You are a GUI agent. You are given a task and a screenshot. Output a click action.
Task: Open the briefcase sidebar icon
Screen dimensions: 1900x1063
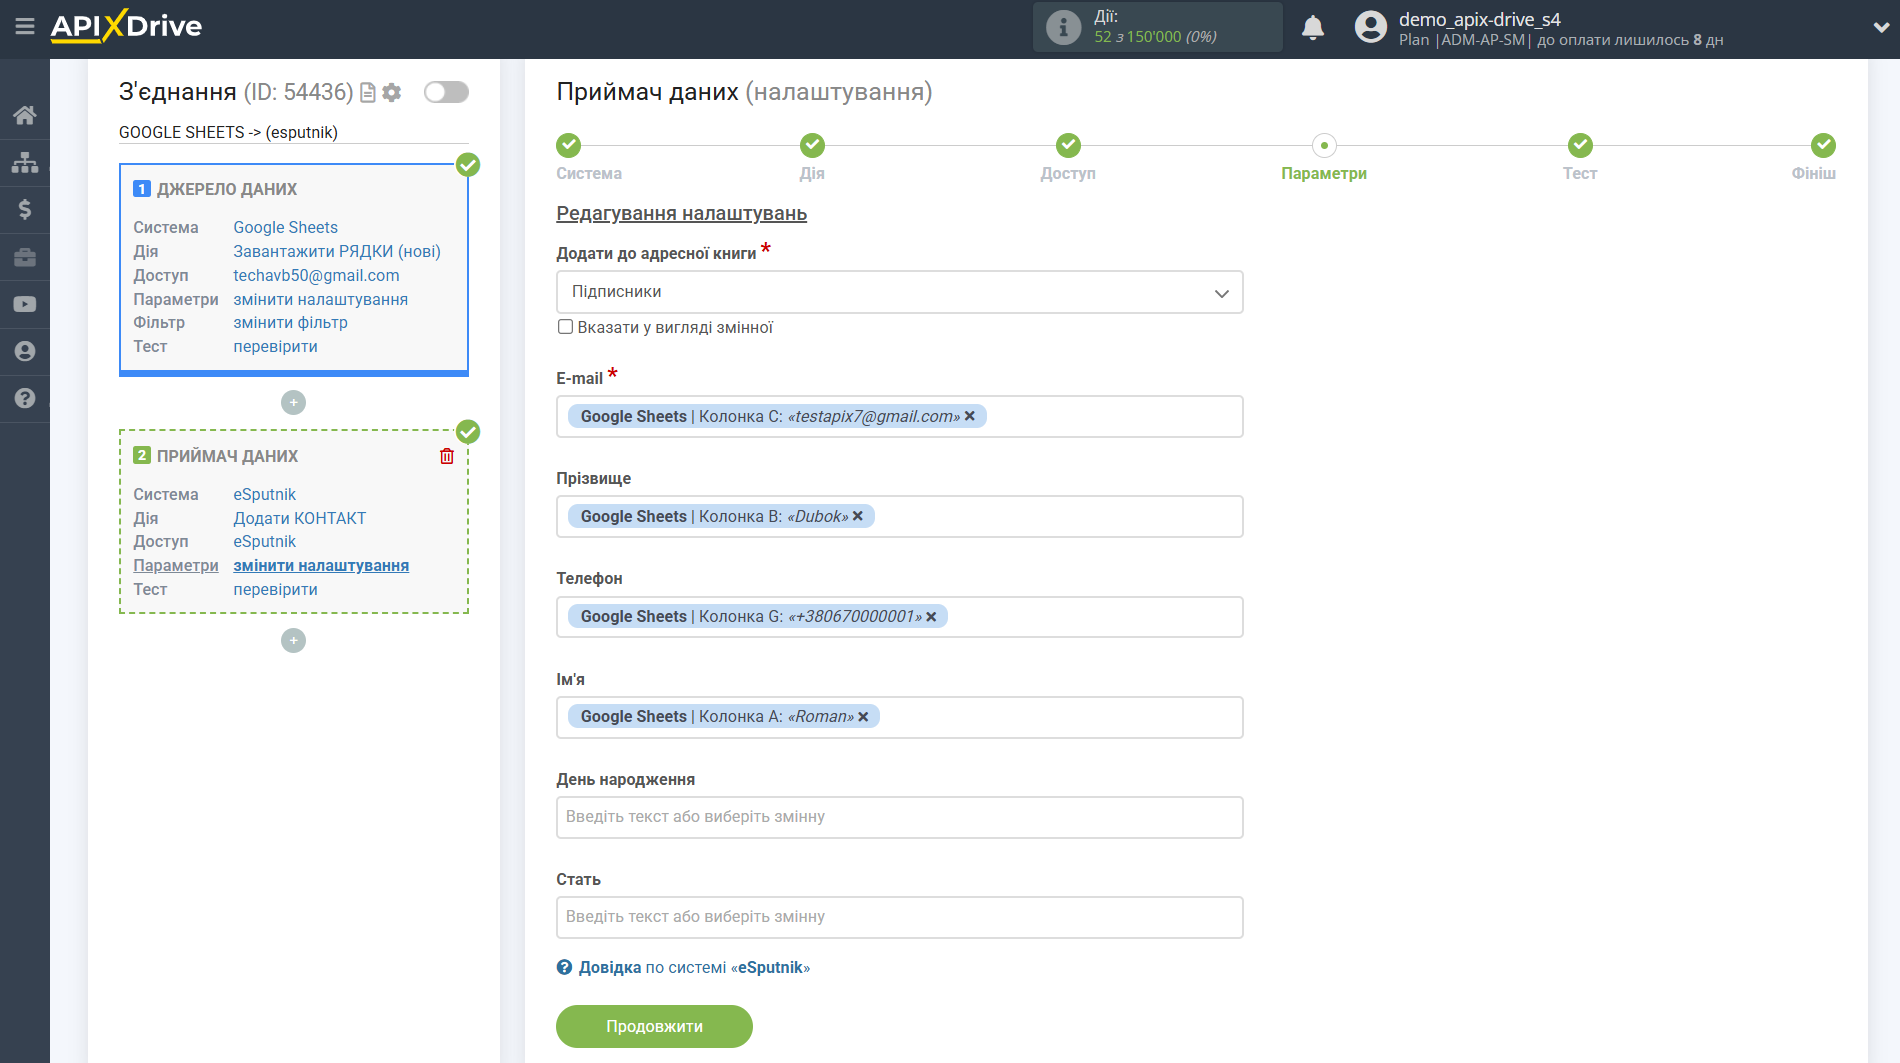click(x=25, y=257)
